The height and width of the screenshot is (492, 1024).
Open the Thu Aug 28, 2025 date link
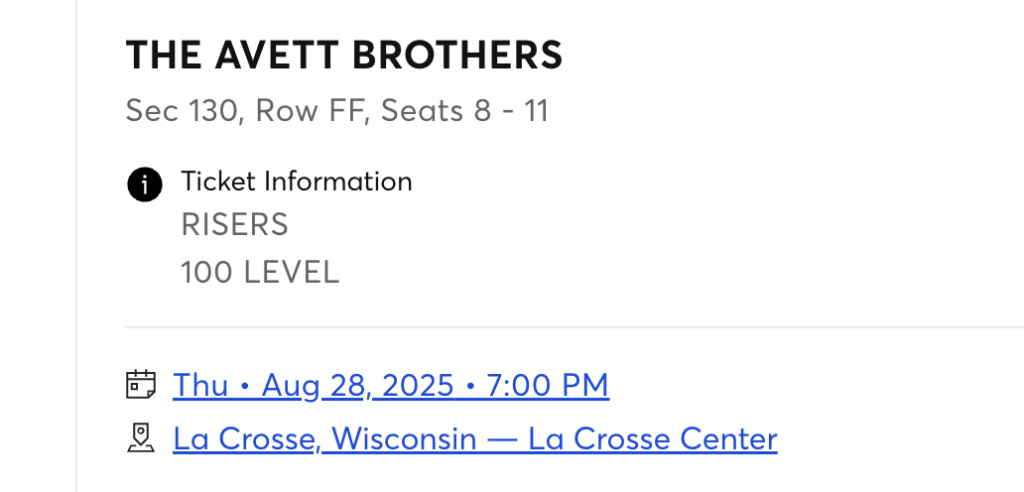tap(391, 385)
